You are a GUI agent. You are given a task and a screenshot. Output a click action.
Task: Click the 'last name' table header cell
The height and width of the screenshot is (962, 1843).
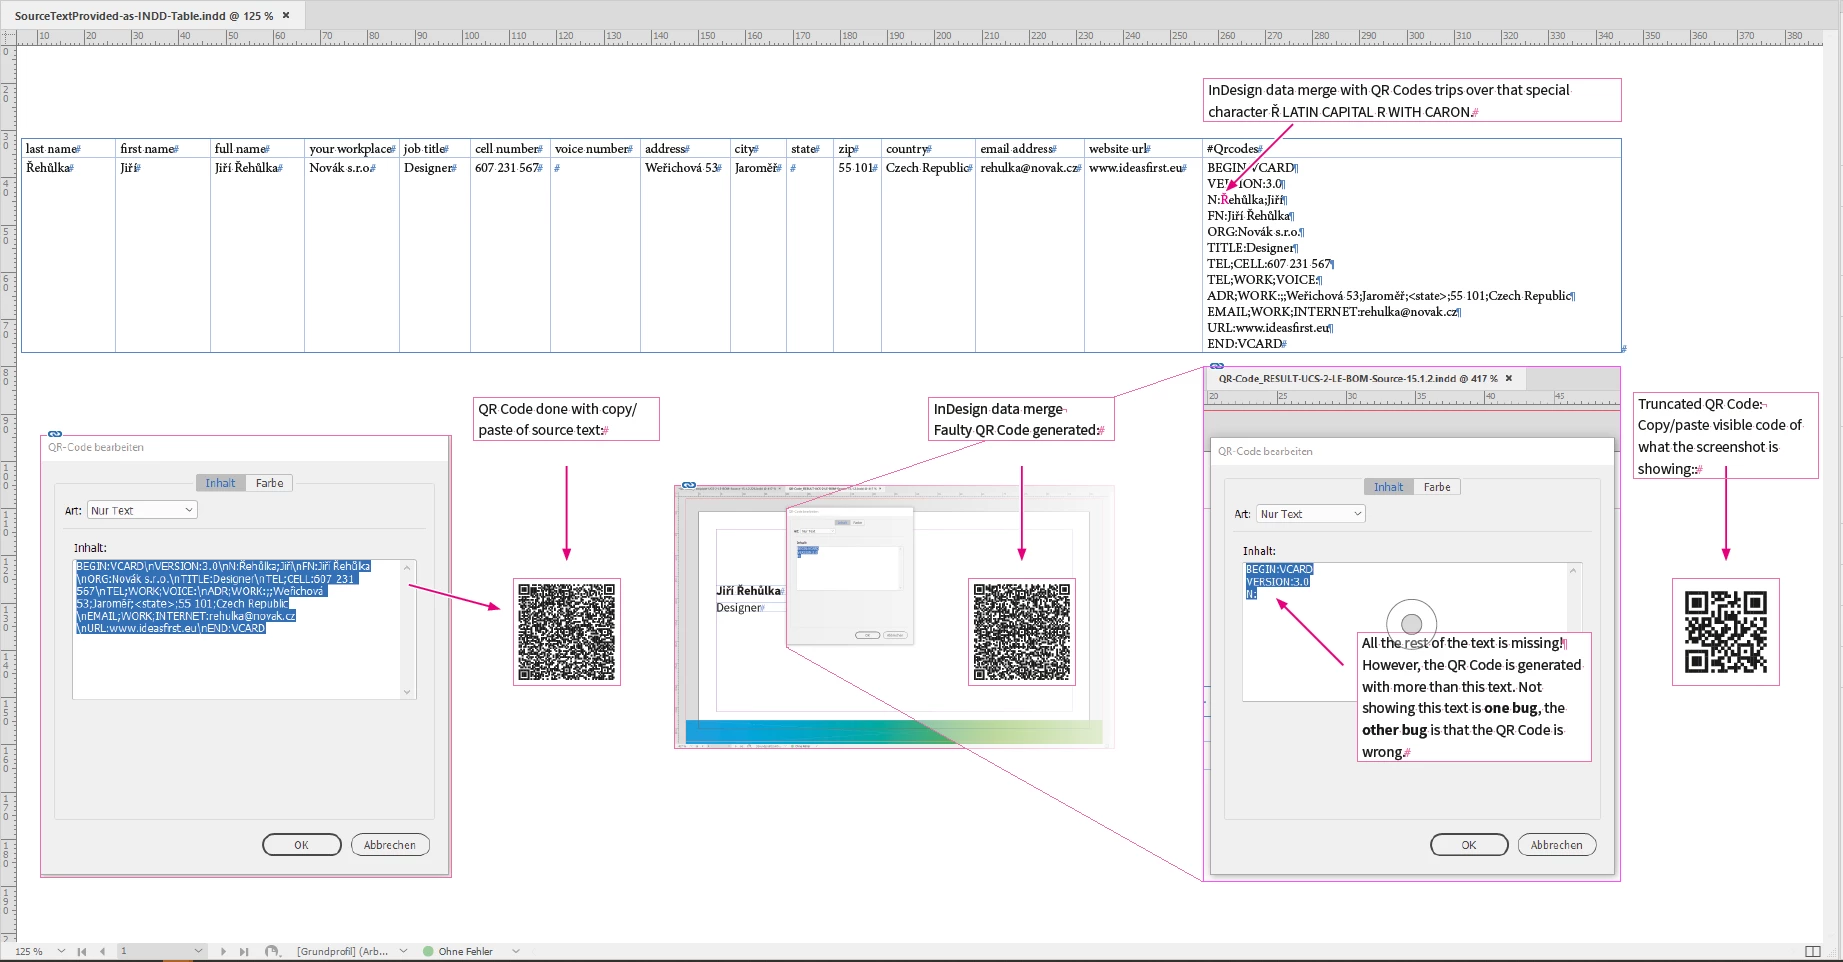(x=68, y=149)
